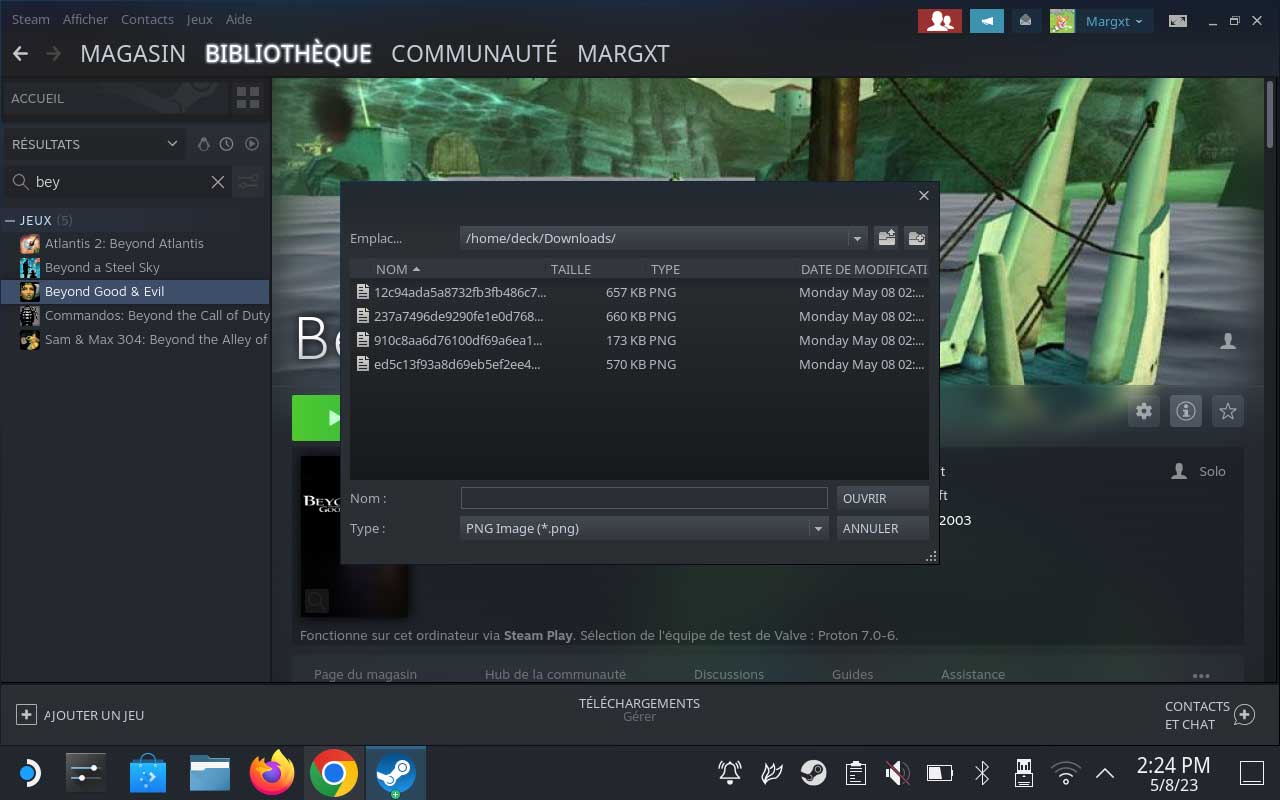Click the OUVRIR button
This screenshot has width=1280, height=800.
(882, 498)
